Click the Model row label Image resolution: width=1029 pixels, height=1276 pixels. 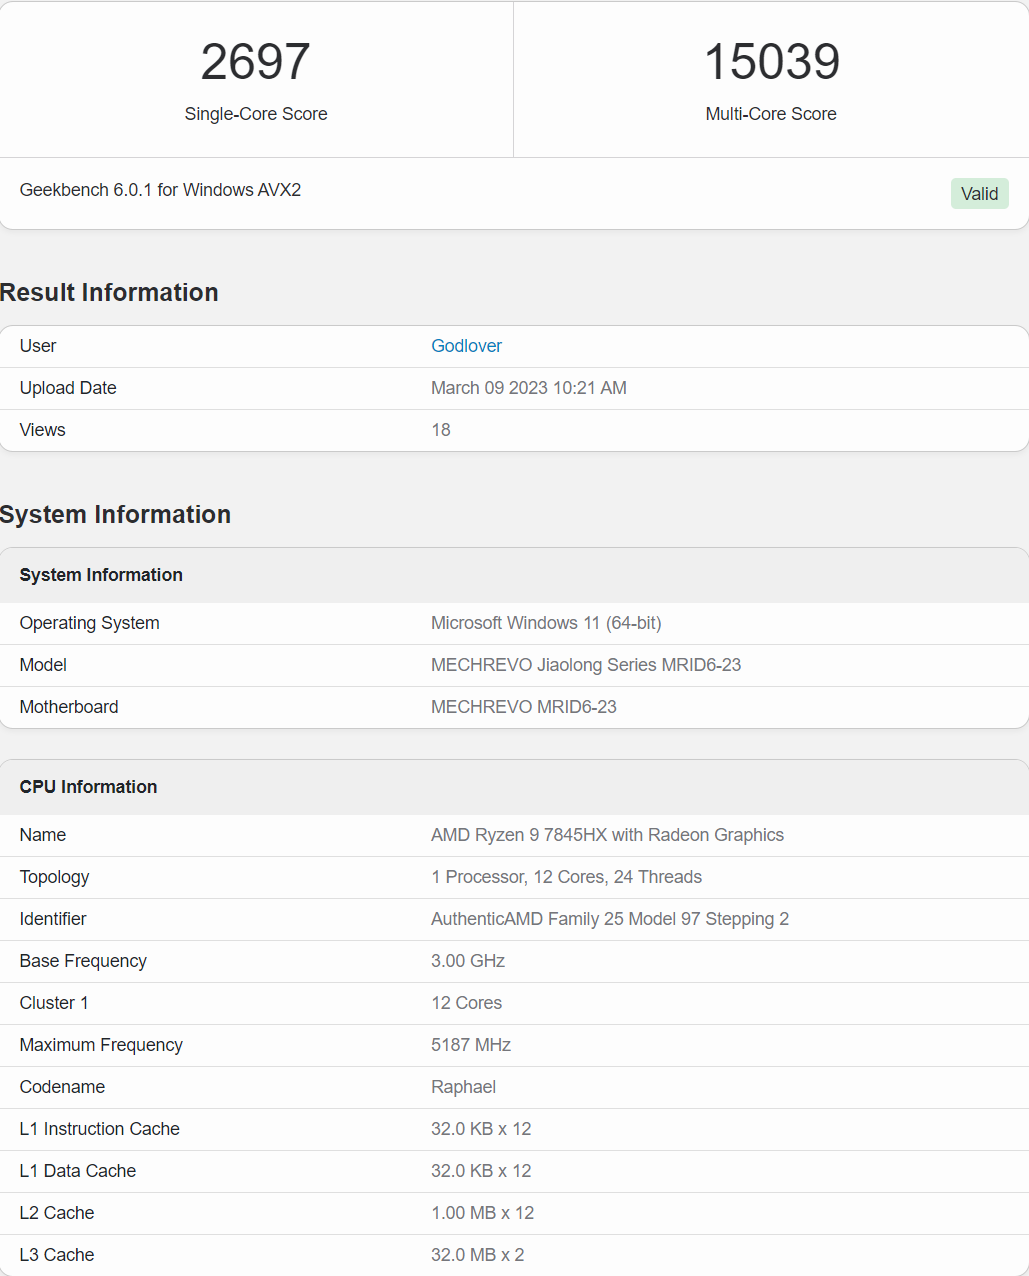[43, 665]
